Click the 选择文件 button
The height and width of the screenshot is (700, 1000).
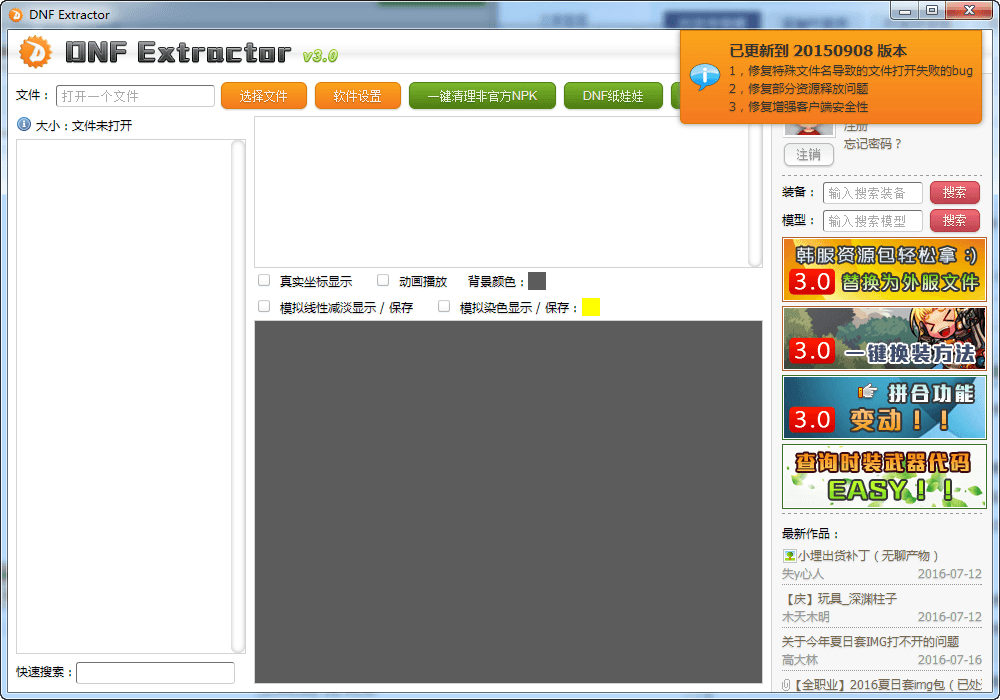coord(263,96)
